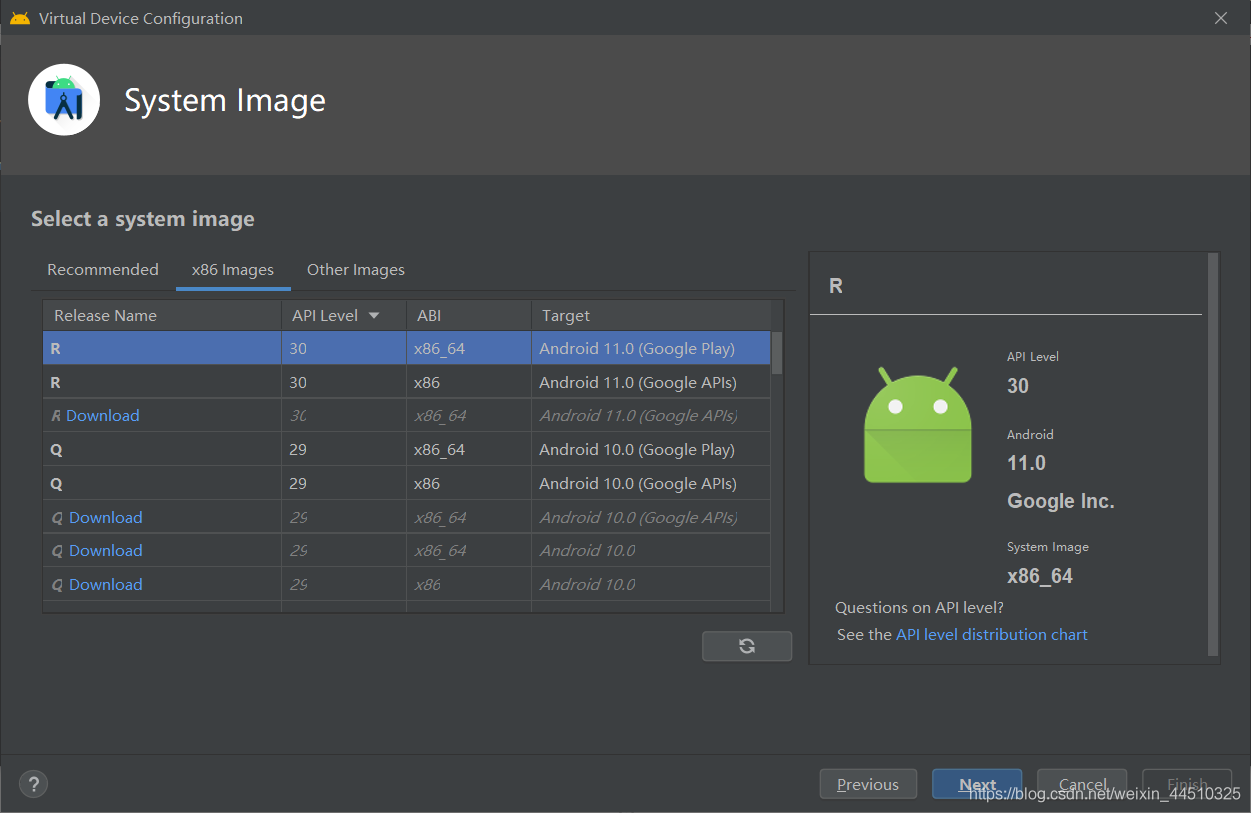Click the Cancel button
Screen dimensions: 1251x813
tap(1082, 784)
